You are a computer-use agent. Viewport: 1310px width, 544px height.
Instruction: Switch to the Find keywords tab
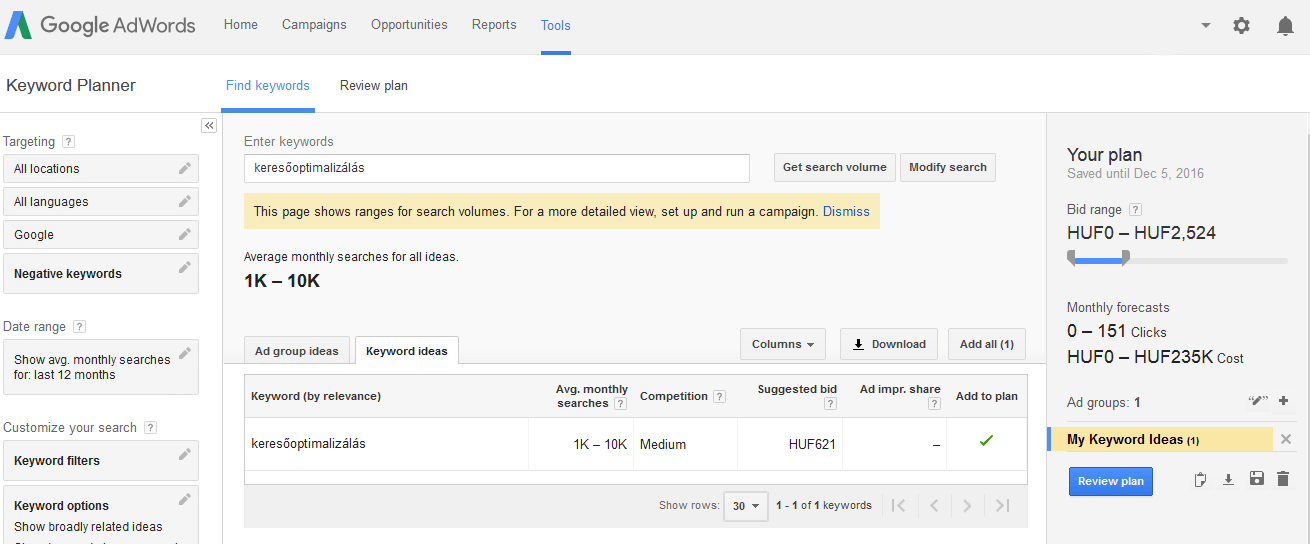pyautogui.click(x=268, y=86)
